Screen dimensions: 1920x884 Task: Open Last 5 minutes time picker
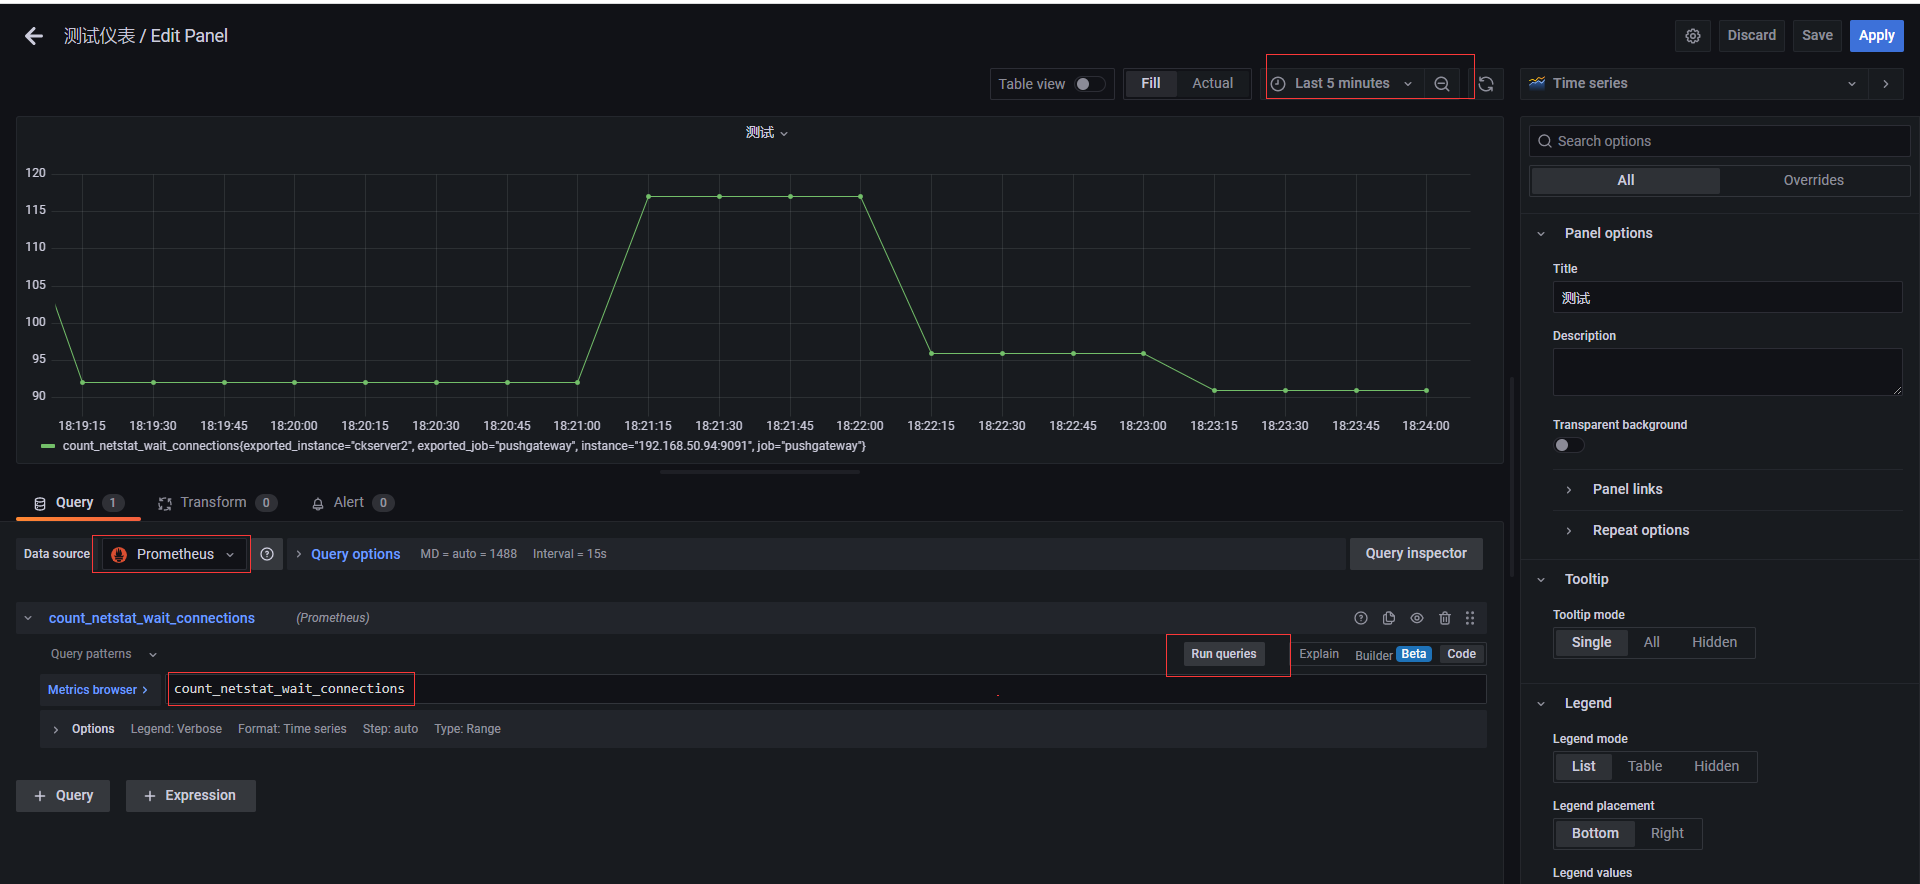[x=1342, y=84]
